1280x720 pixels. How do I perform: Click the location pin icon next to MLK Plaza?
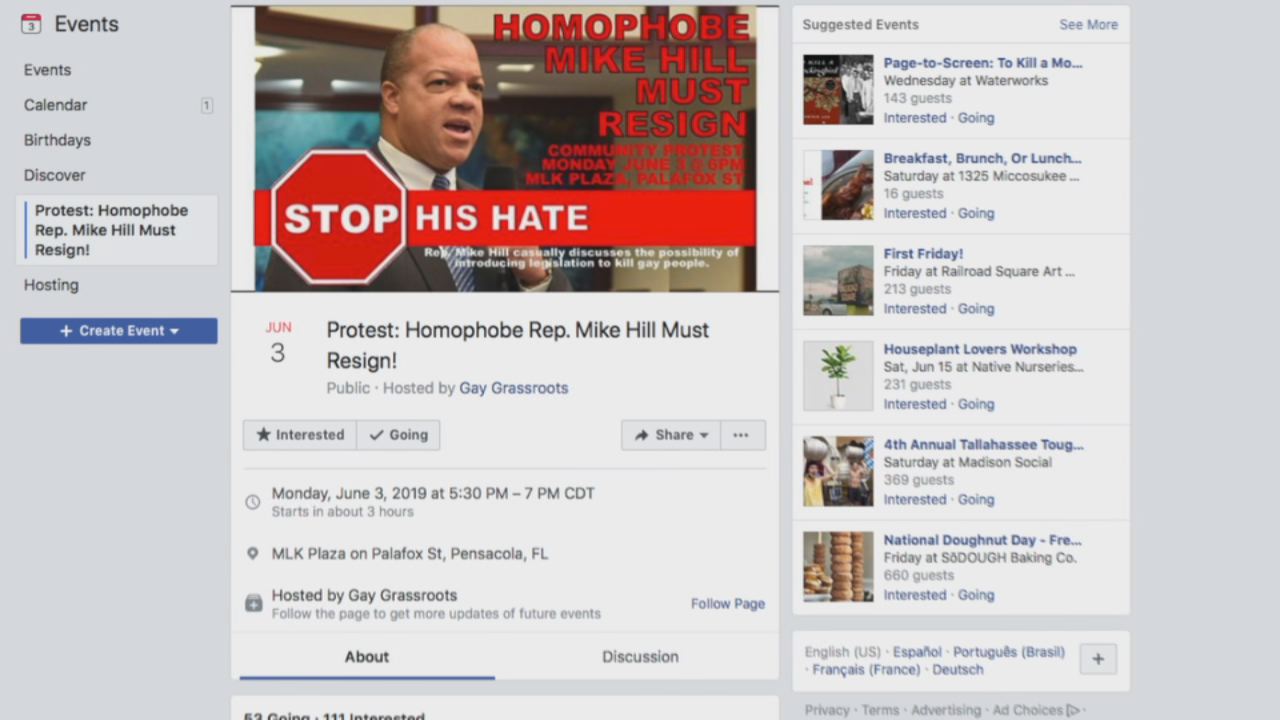253,554
